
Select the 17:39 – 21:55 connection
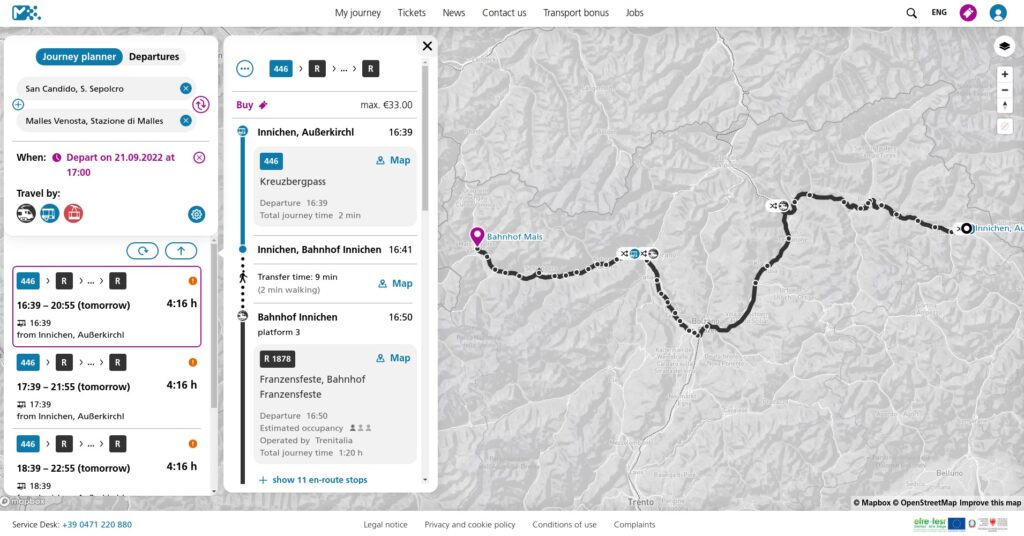[x=106, y=388]
